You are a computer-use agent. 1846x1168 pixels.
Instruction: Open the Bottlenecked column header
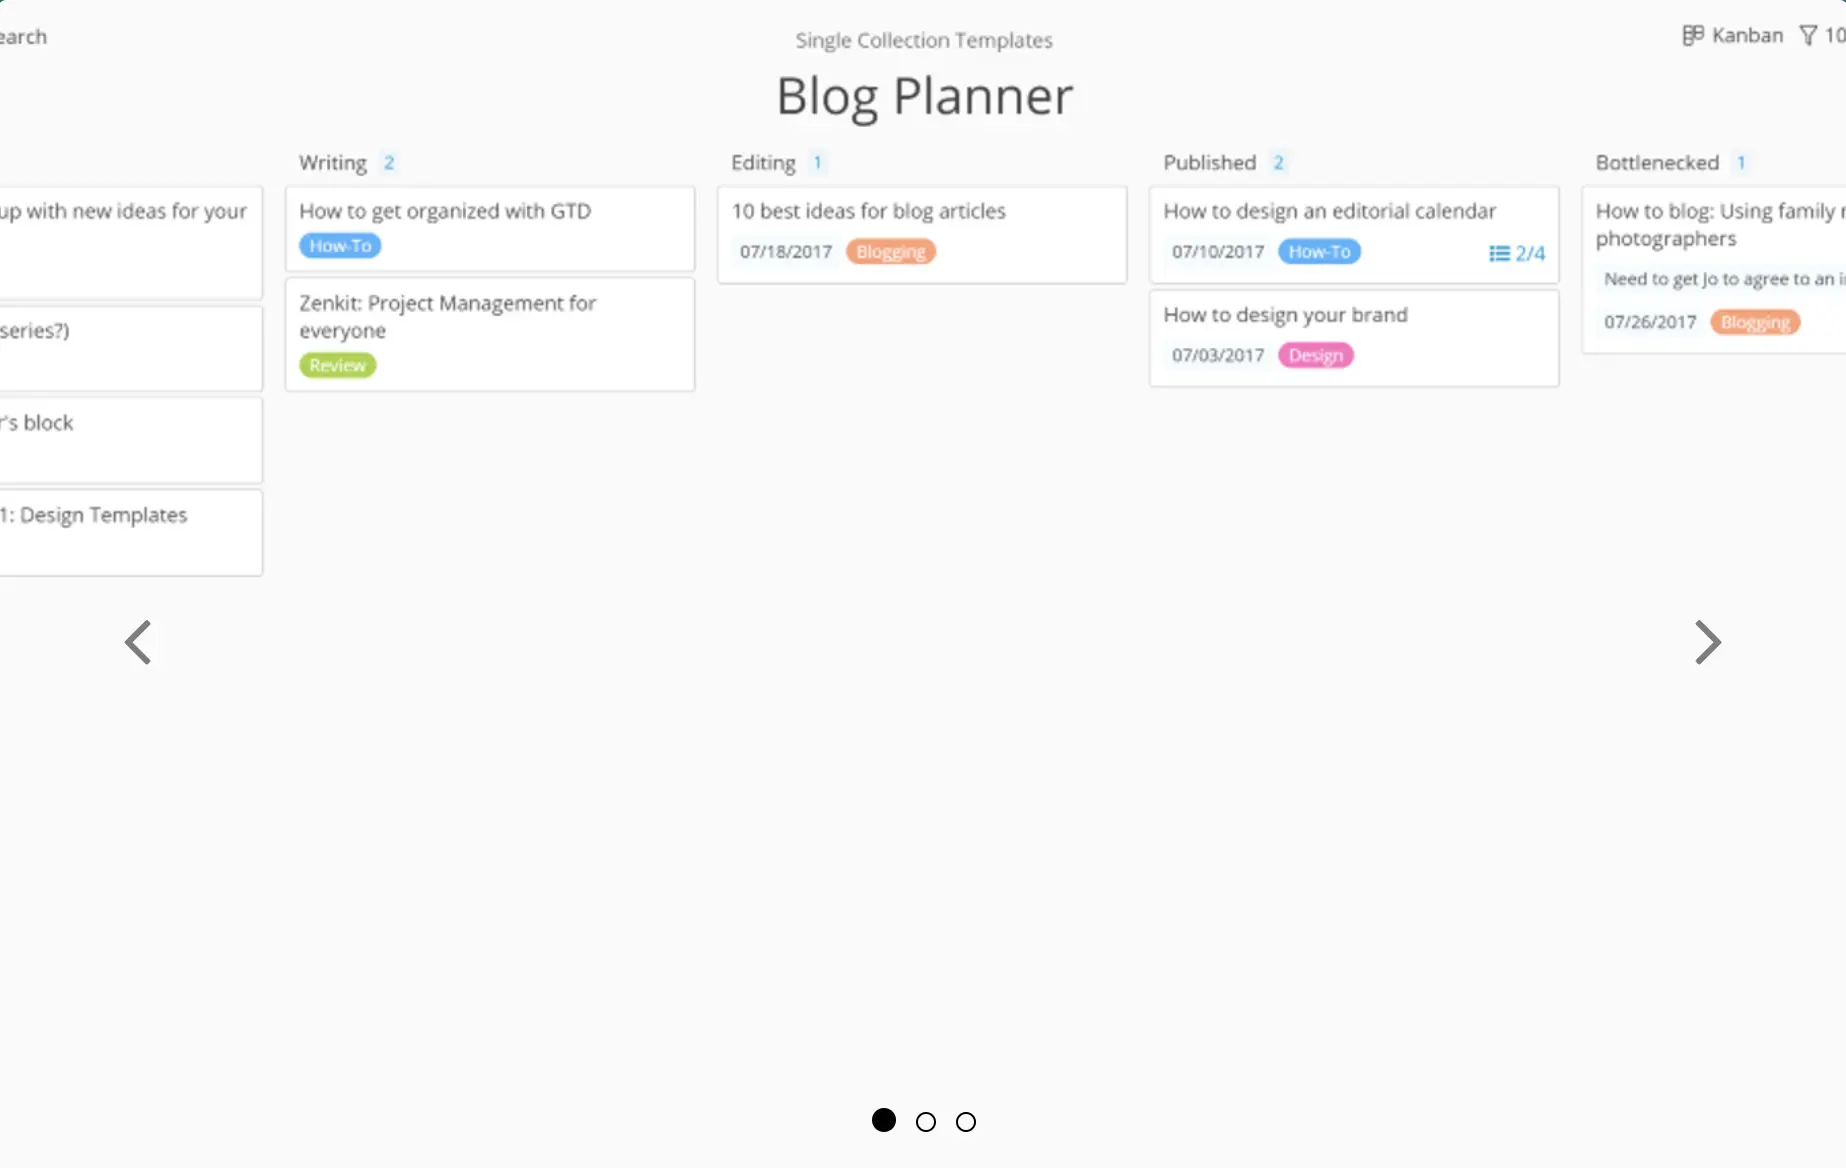(1657, 162)
